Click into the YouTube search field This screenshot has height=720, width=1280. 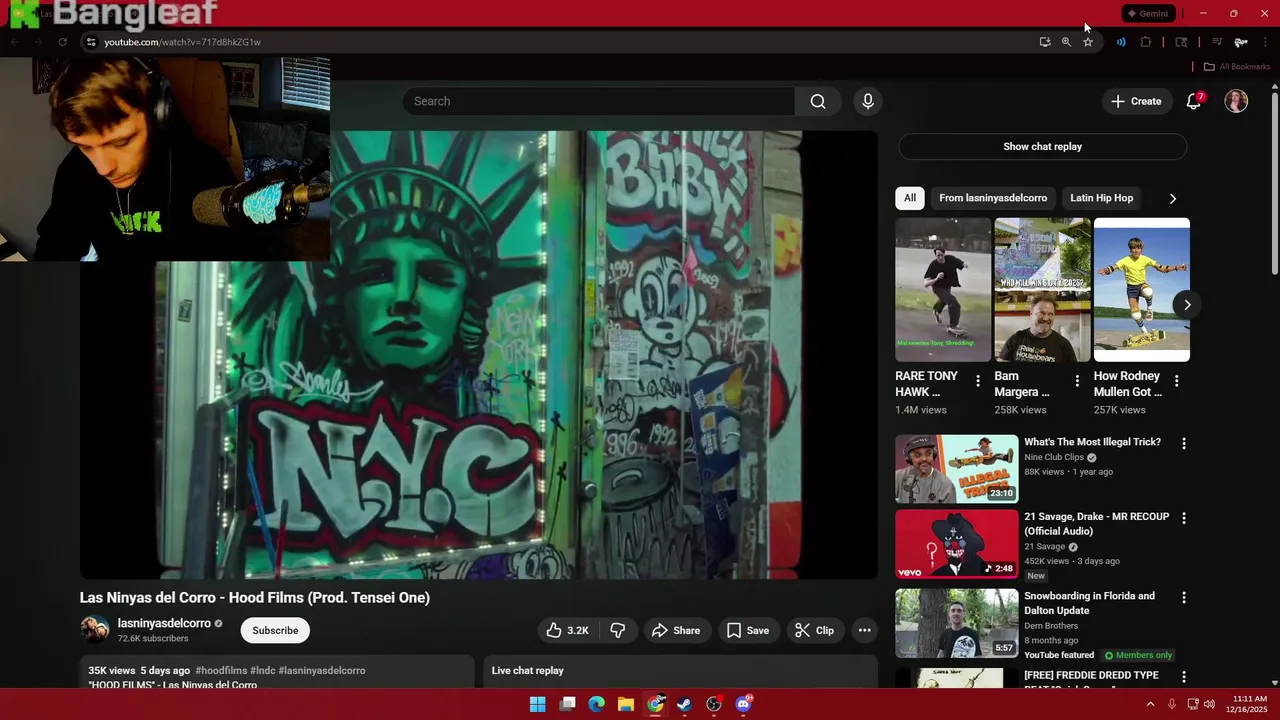click(x=598, y=101)
